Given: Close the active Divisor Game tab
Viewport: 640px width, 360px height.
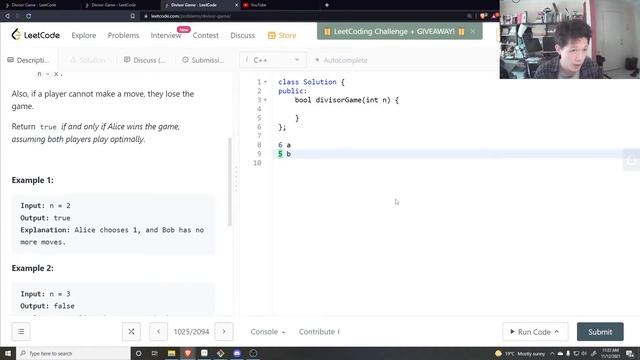Looking at the screenshot, I should click(236, 5).
